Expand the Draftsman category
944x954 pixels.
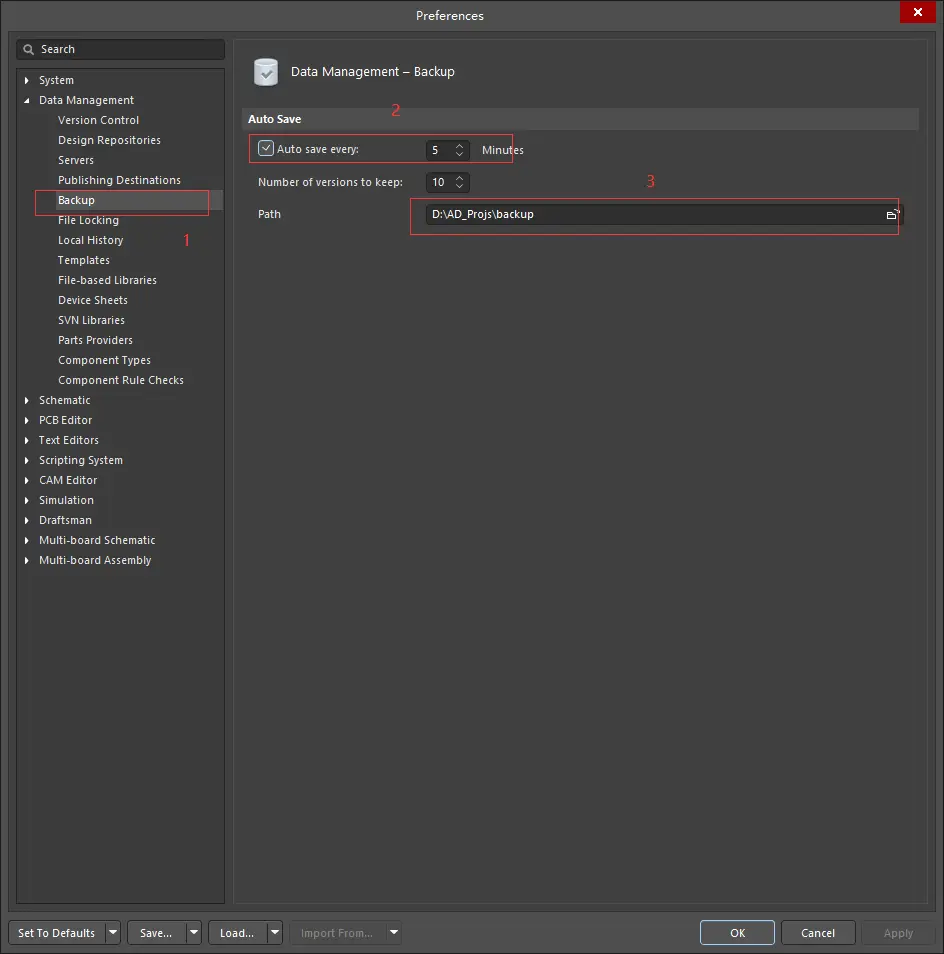[26, 521]
